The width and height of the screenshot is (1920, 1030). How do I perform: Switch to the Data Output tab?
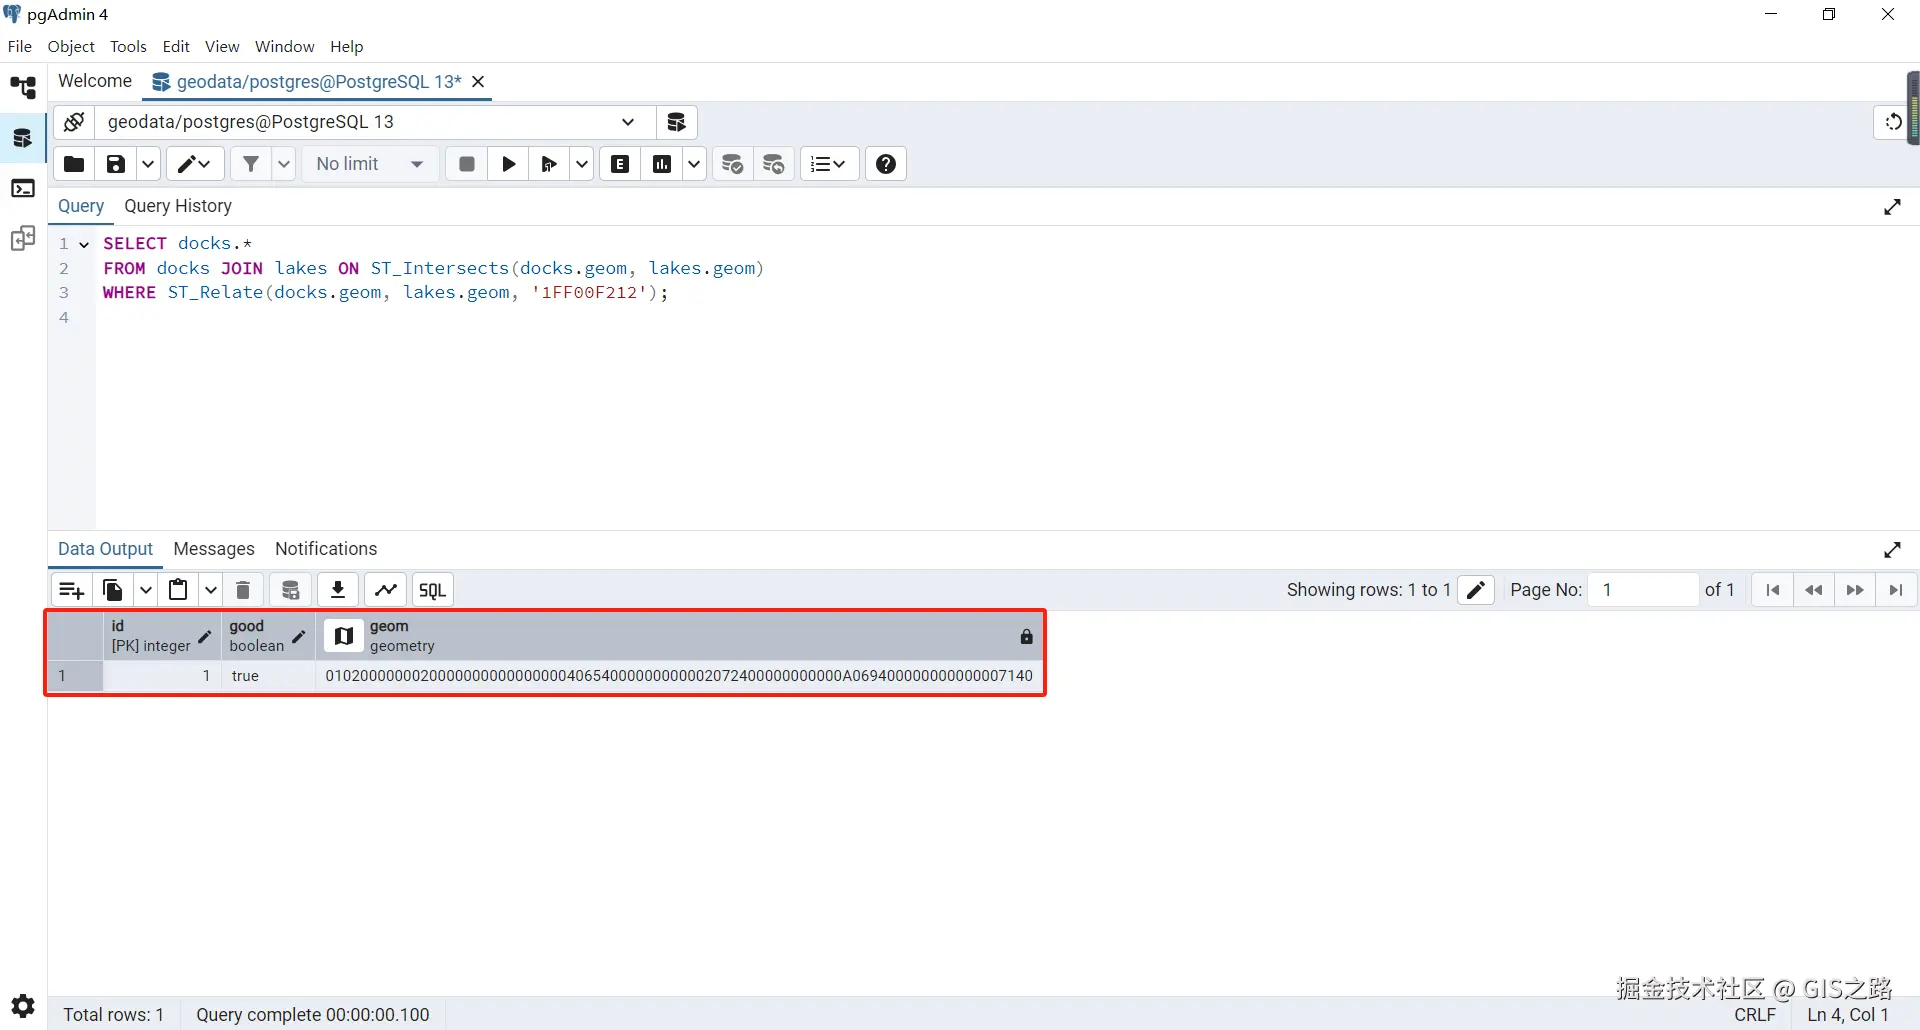tap(105, 549)
